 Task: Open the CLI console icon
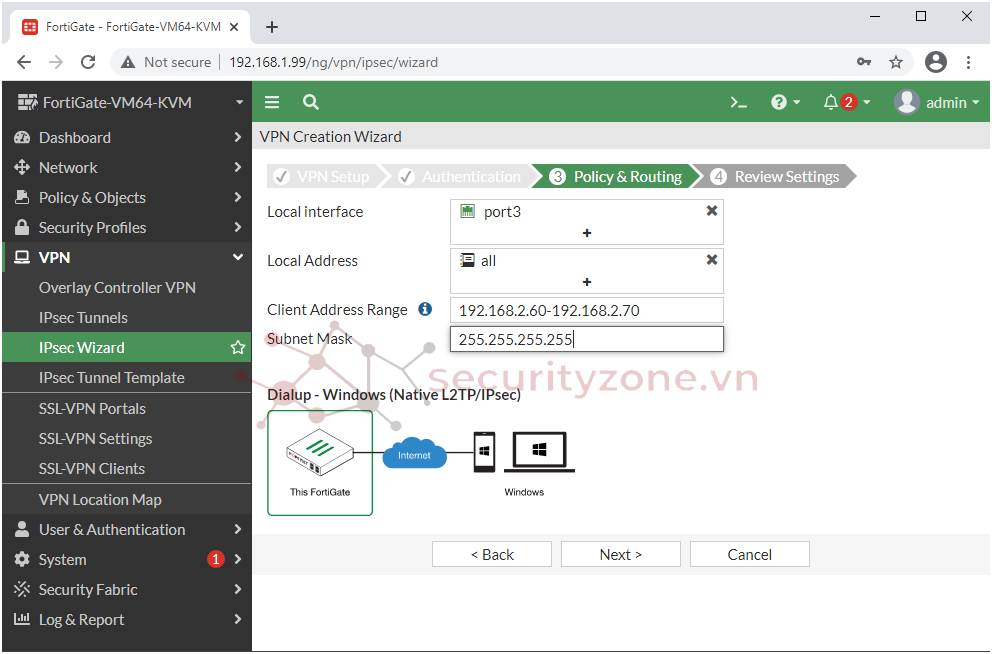click(738, 102)
